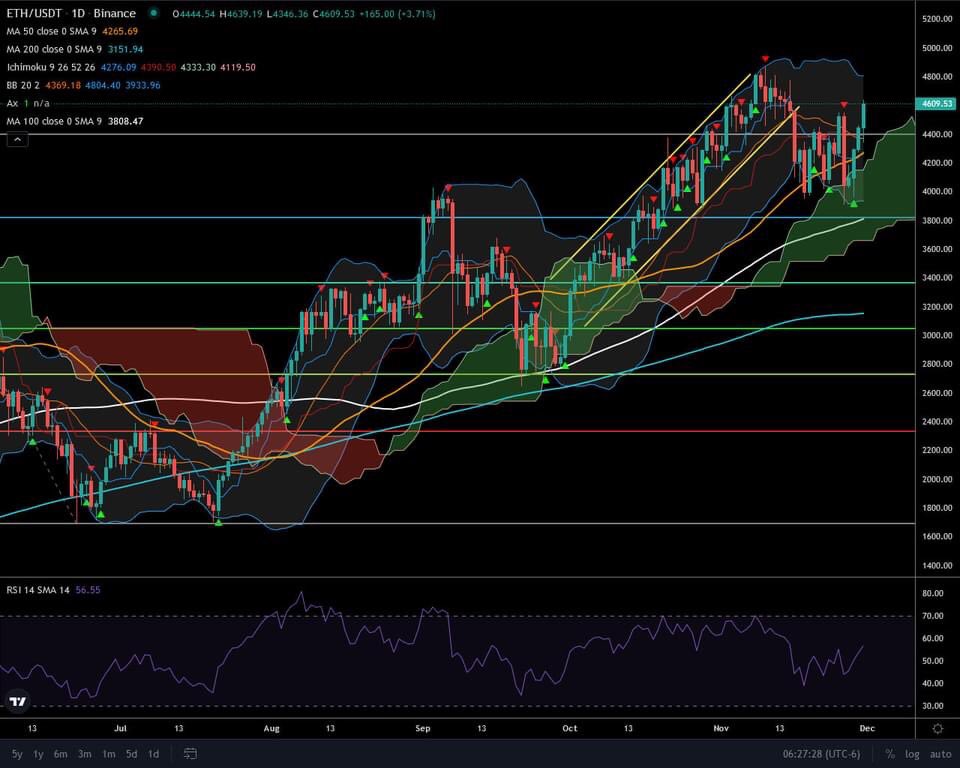
Task: Click the Ichimoku value 4276.09
Action: (x=119, y=67)
